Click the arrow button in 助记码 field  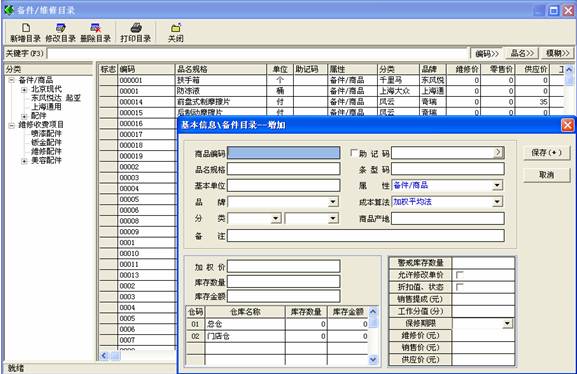[x=498, y=152]
